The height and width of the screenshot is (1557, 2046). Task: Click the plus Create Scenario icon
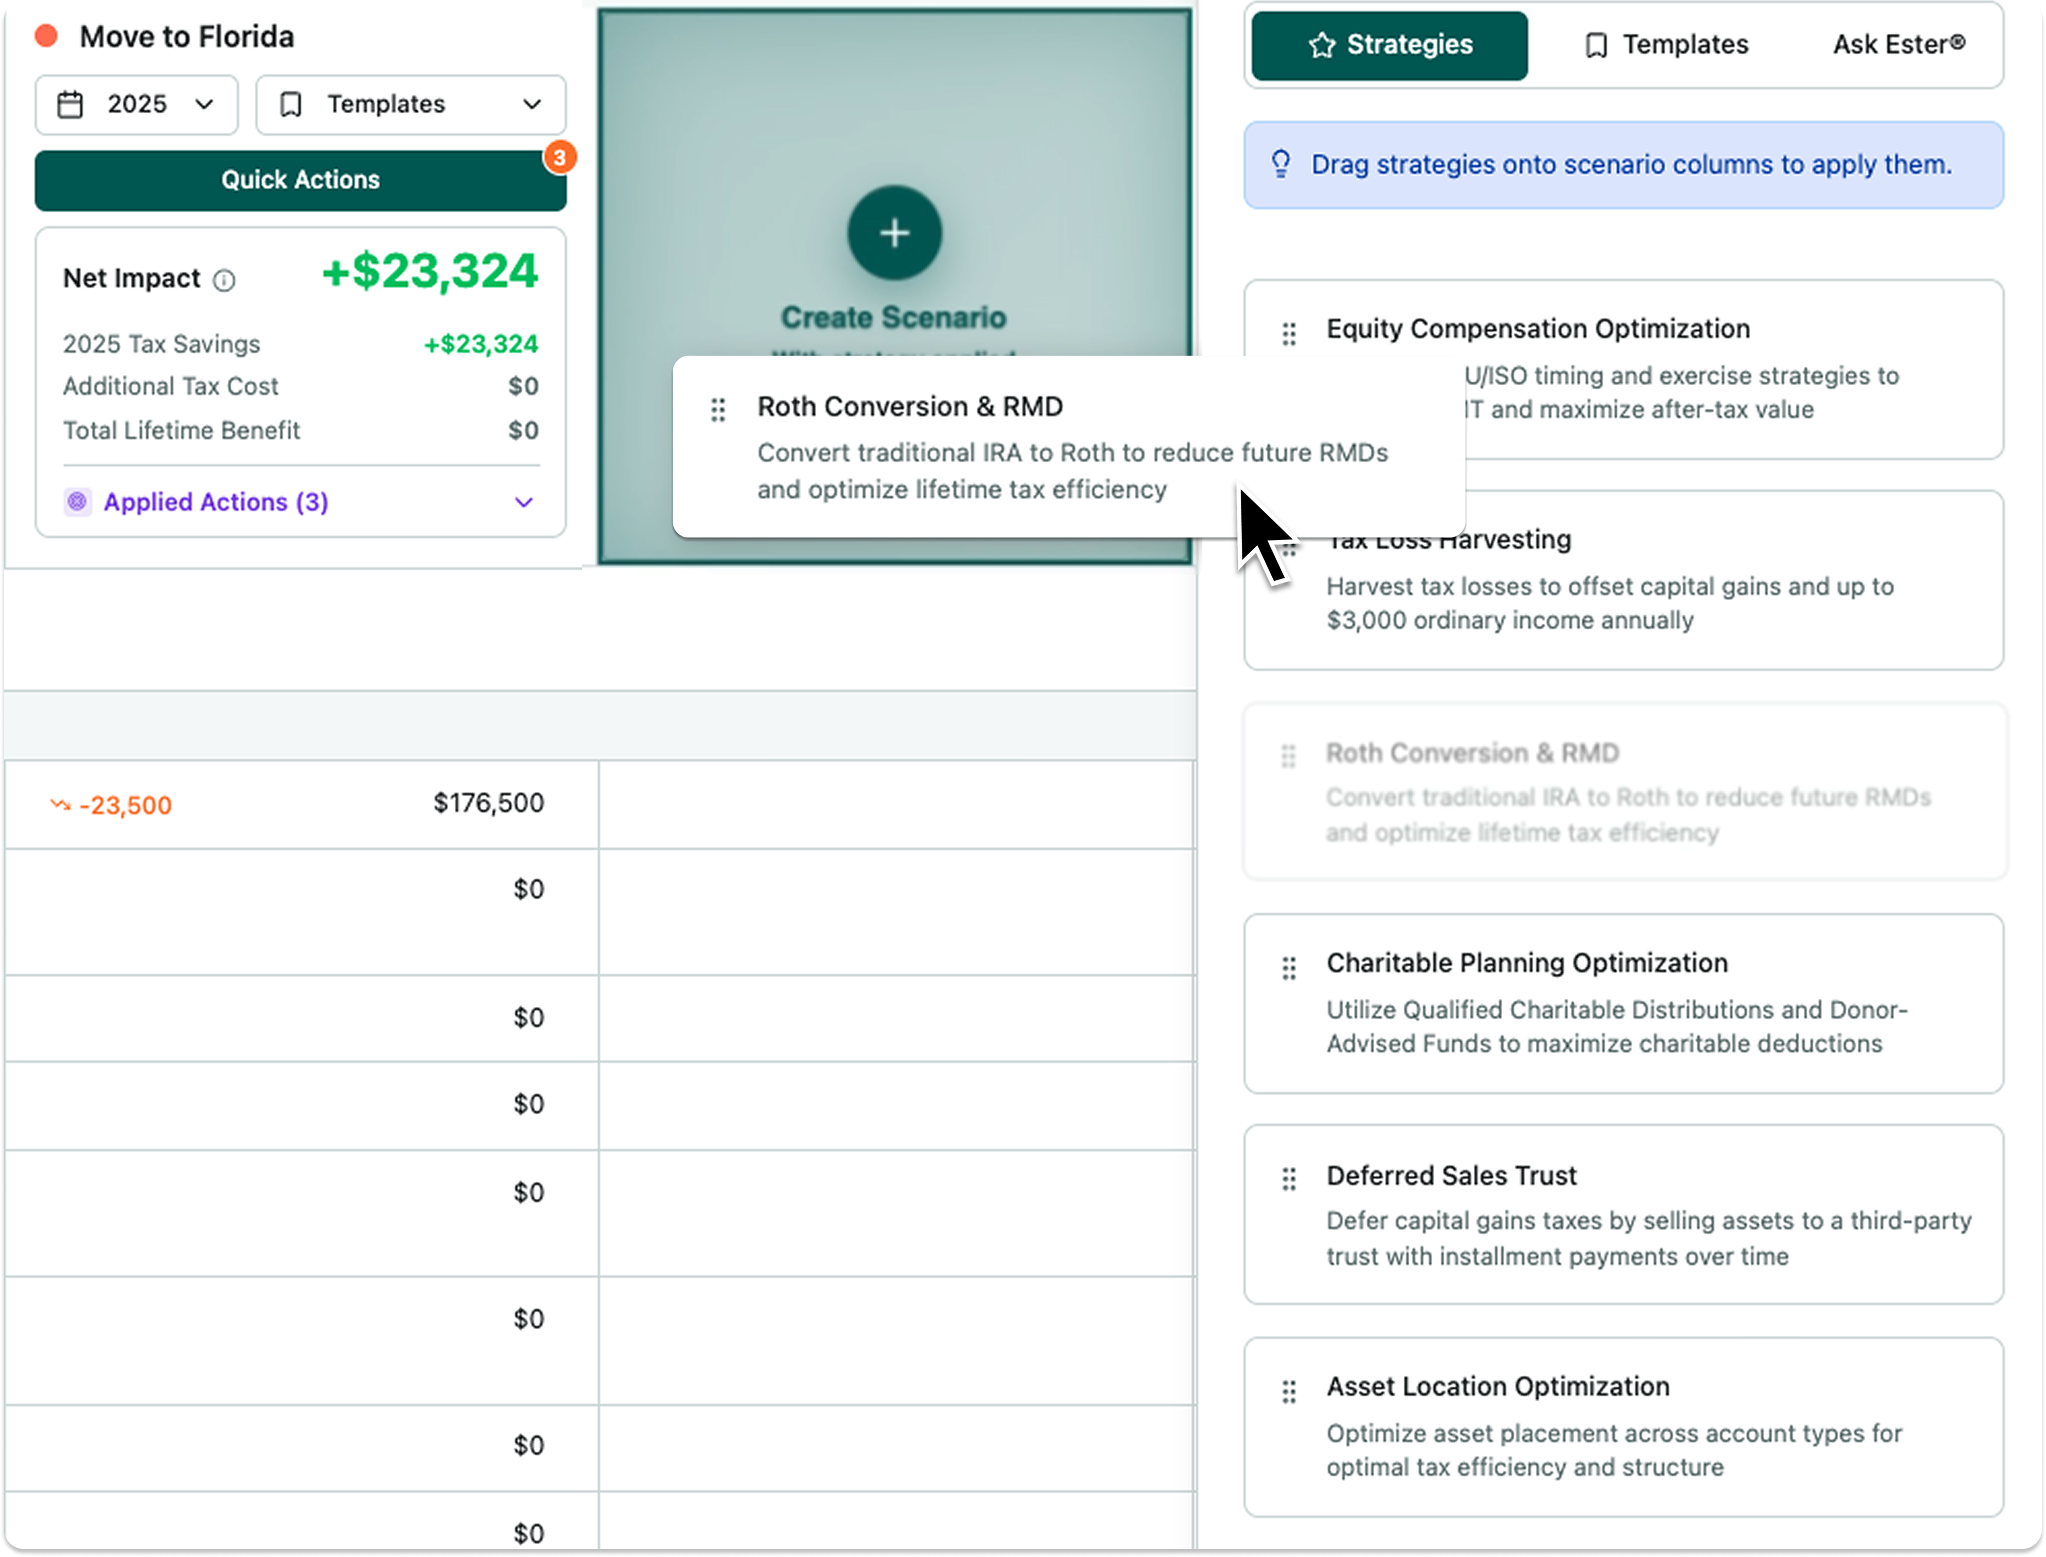pyautogui.click(x=894, y=233)
